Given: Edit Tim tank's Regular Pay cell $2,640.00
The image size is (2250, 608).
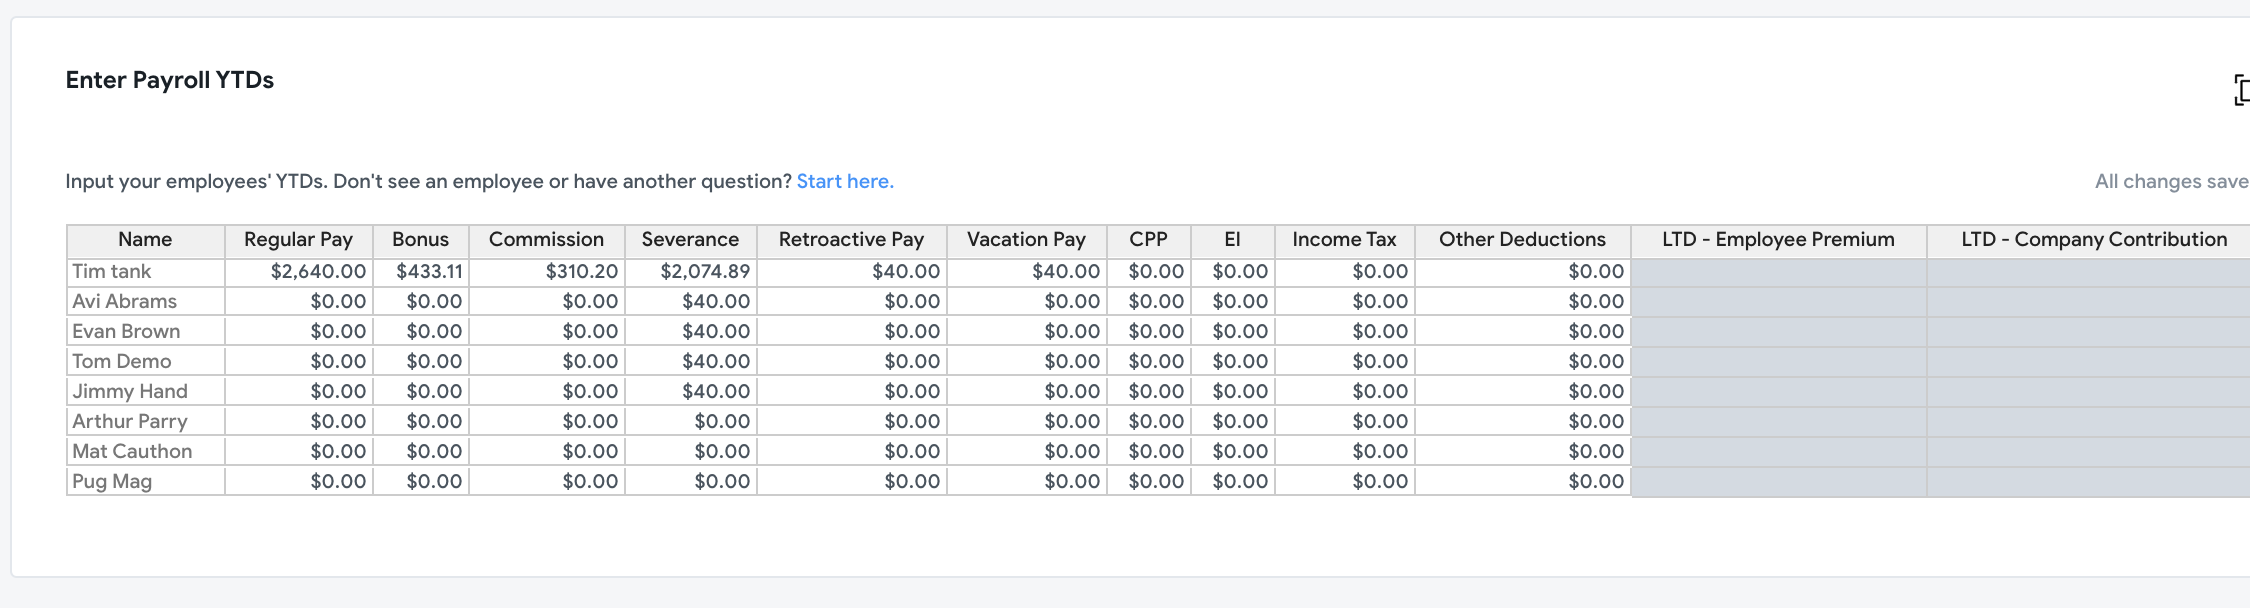Looking at the screenshot, I should [x=299, y=271].
